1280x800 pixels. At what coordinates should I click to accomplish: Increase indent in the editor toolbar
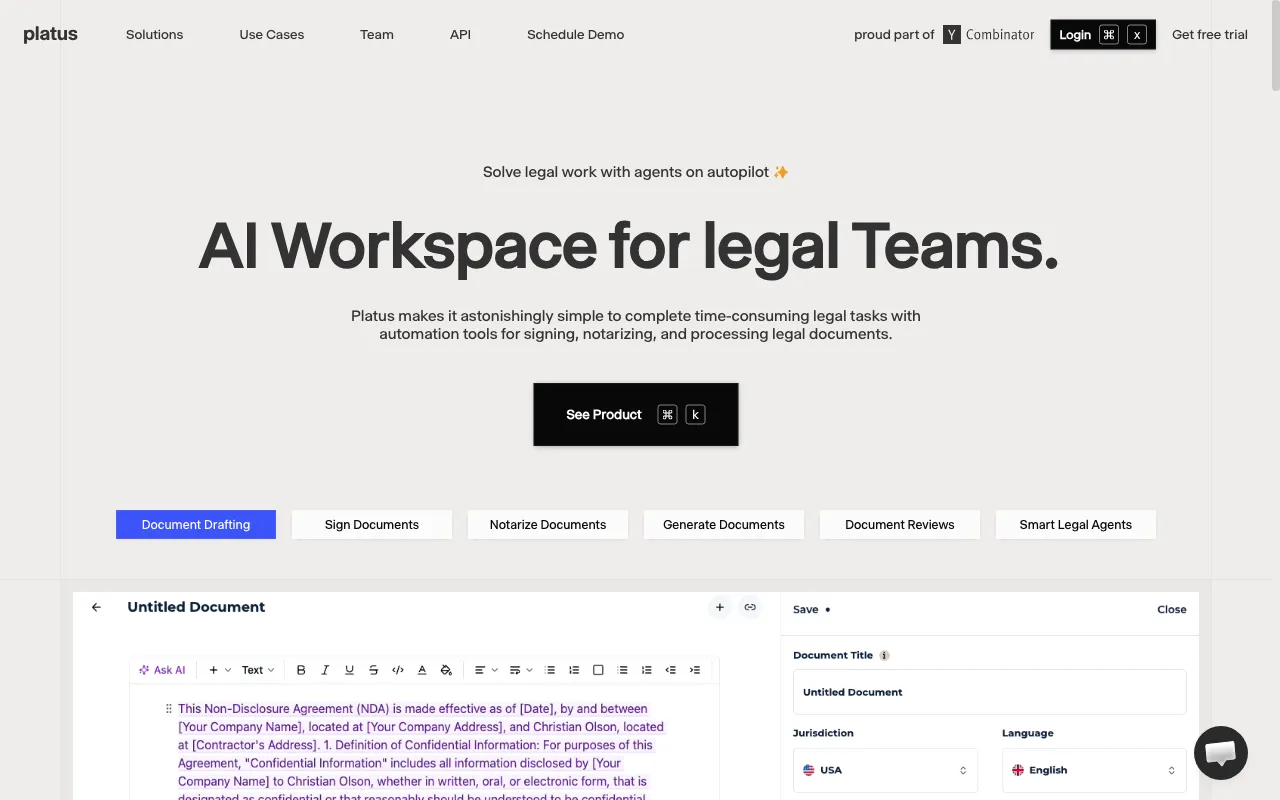[x=695, y=670]
